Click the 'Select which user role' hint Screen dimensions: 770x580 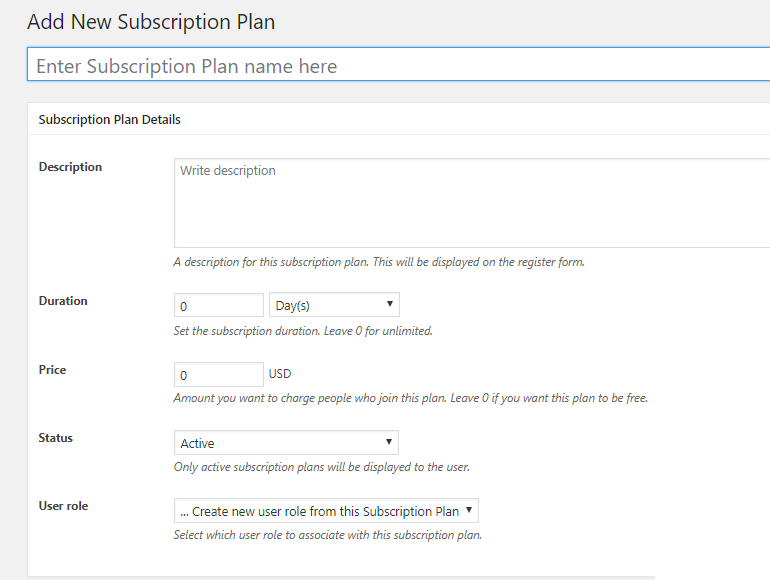tap(328, 535)
